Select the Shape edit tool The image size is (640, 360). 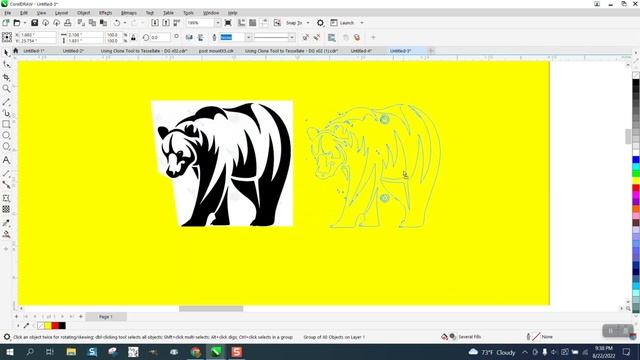pos(6,65)
